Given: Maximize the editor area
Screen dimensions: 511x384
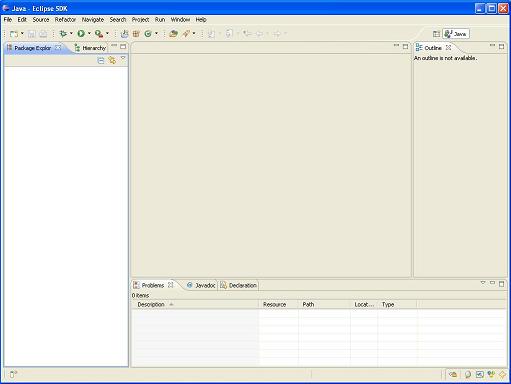Looking at the screenshot, I should [405, 46].
